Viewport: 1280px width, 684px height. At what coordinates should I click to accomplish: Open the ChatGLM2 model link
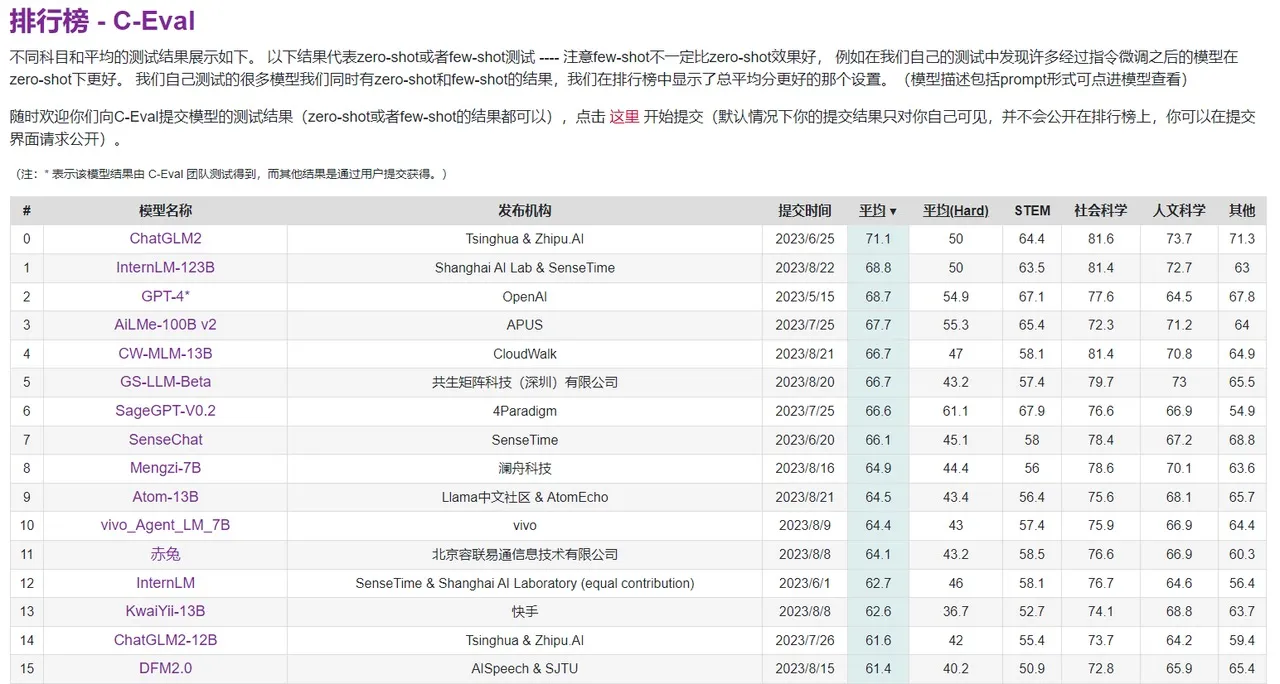click(x=165, y=239)
